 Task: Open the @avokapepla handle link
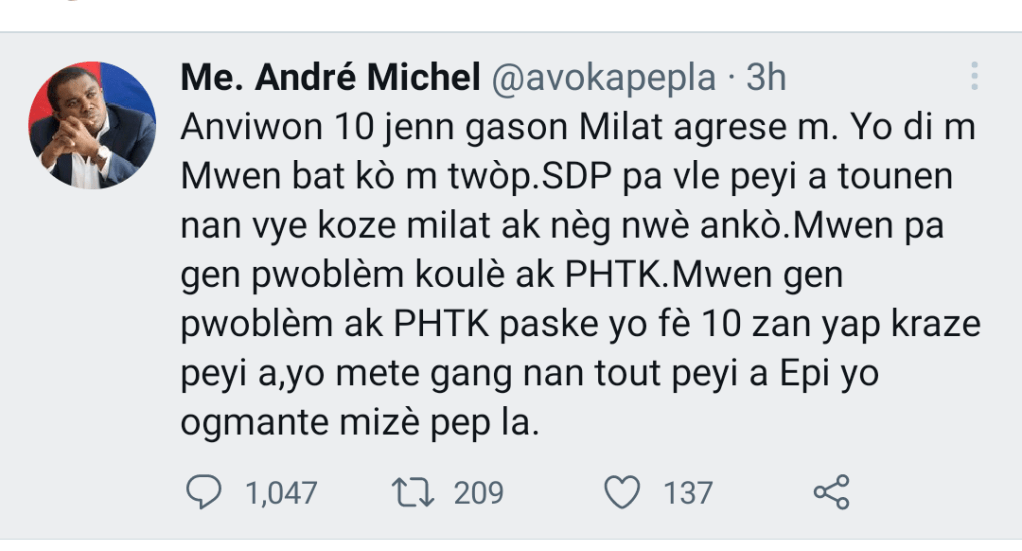[x=603, y=78]
